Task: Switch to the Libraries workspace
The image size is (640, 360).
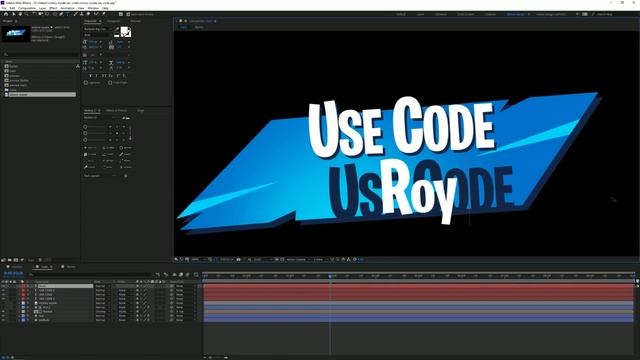Action: [490, 14]
